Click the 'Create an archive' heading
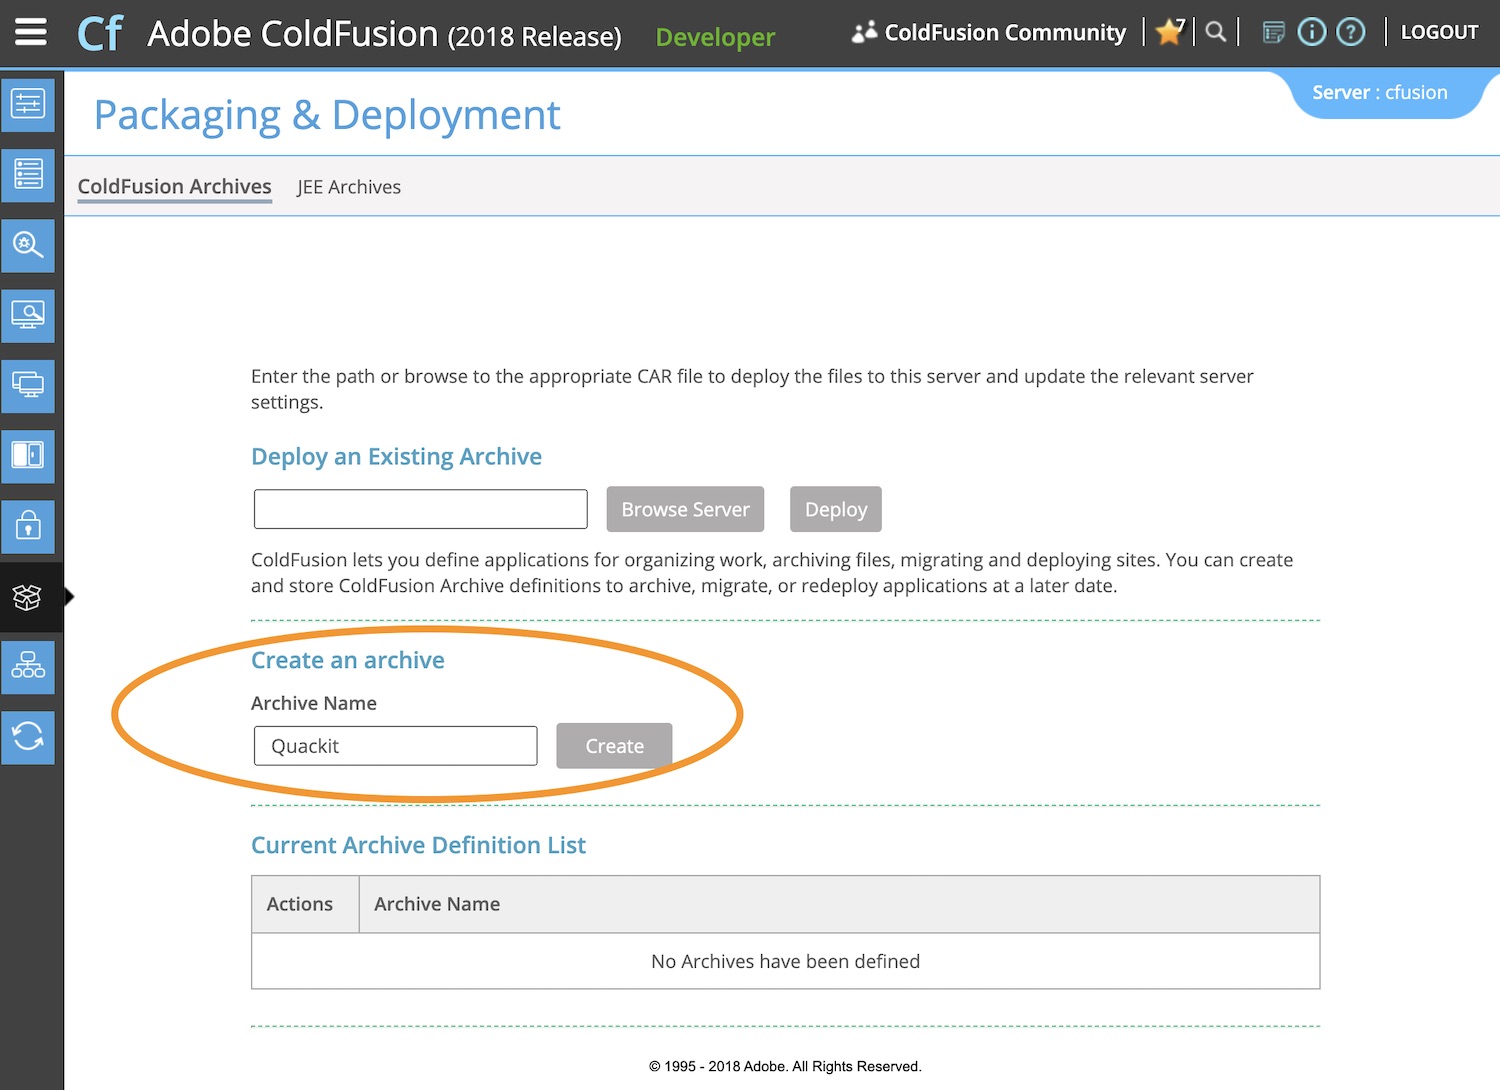The image size is (1500, 1090). tap(348, 660)
